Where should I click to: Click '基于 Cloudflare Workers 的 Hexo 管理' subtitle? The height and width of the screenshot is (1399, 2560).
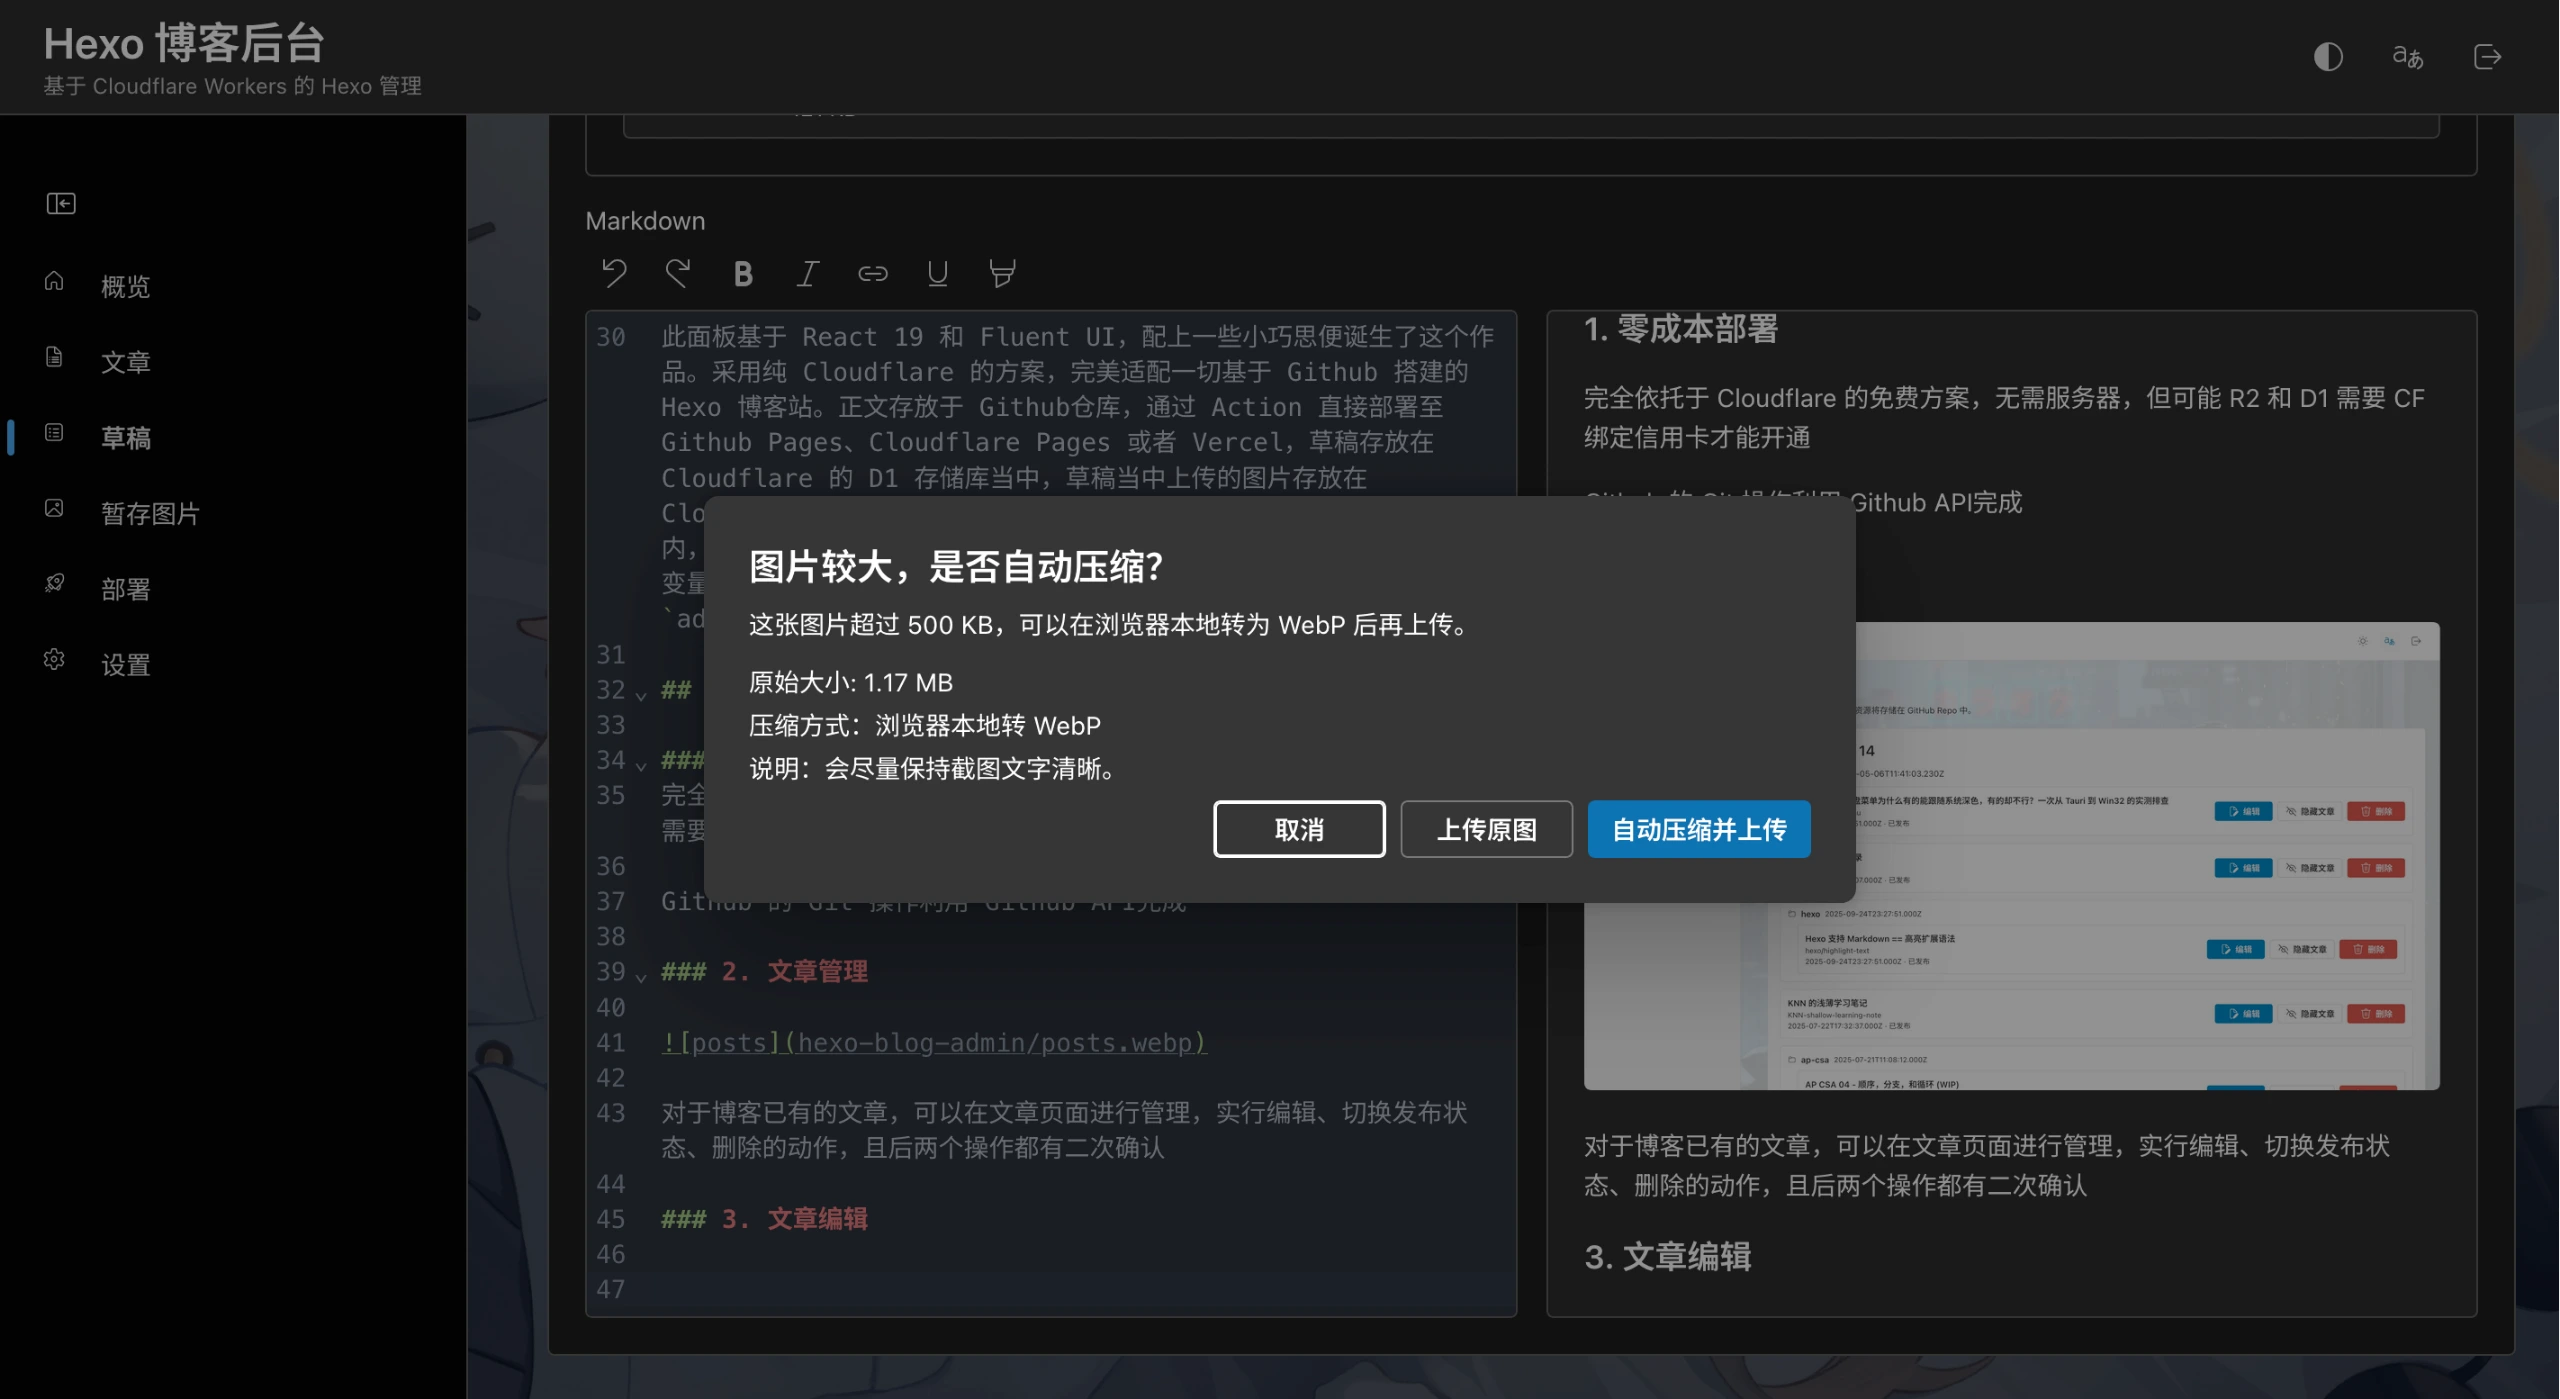[x=232, y=86]
